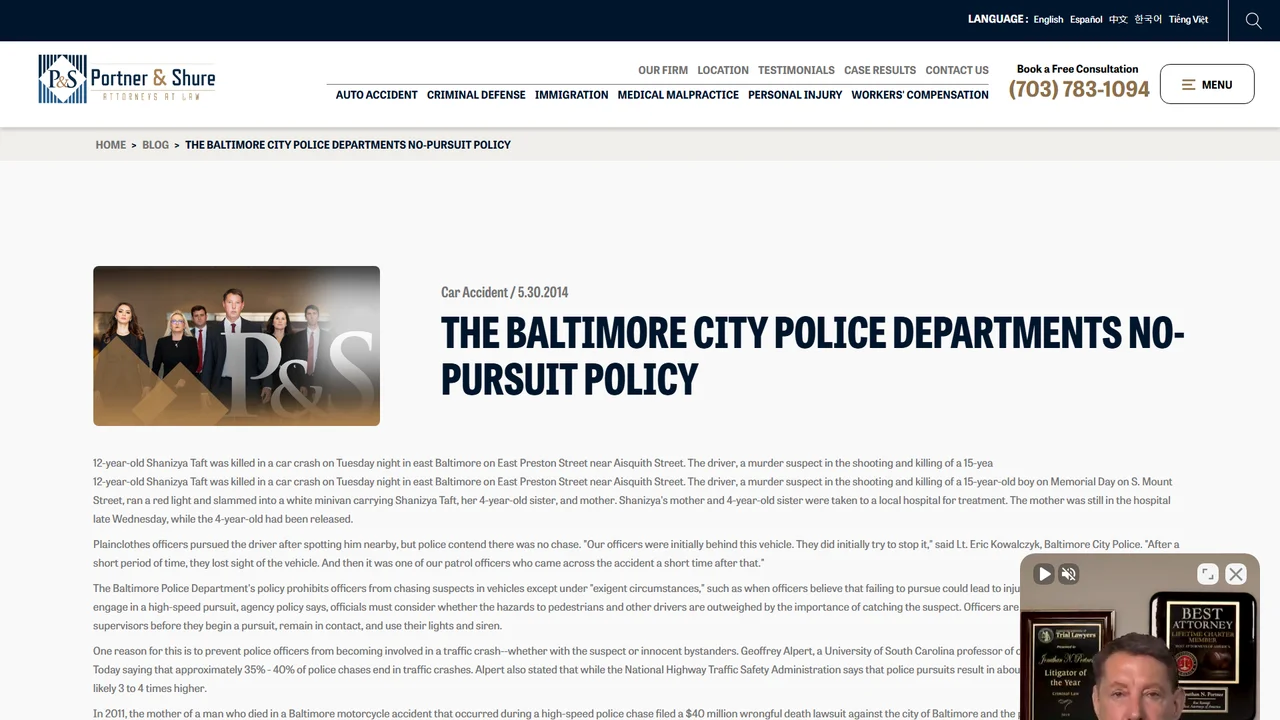This screenshot has height=720, width=1280.
Task: Switch language to Tiếng Việt
Action: pyautogui.click(x=1188, y=19)
